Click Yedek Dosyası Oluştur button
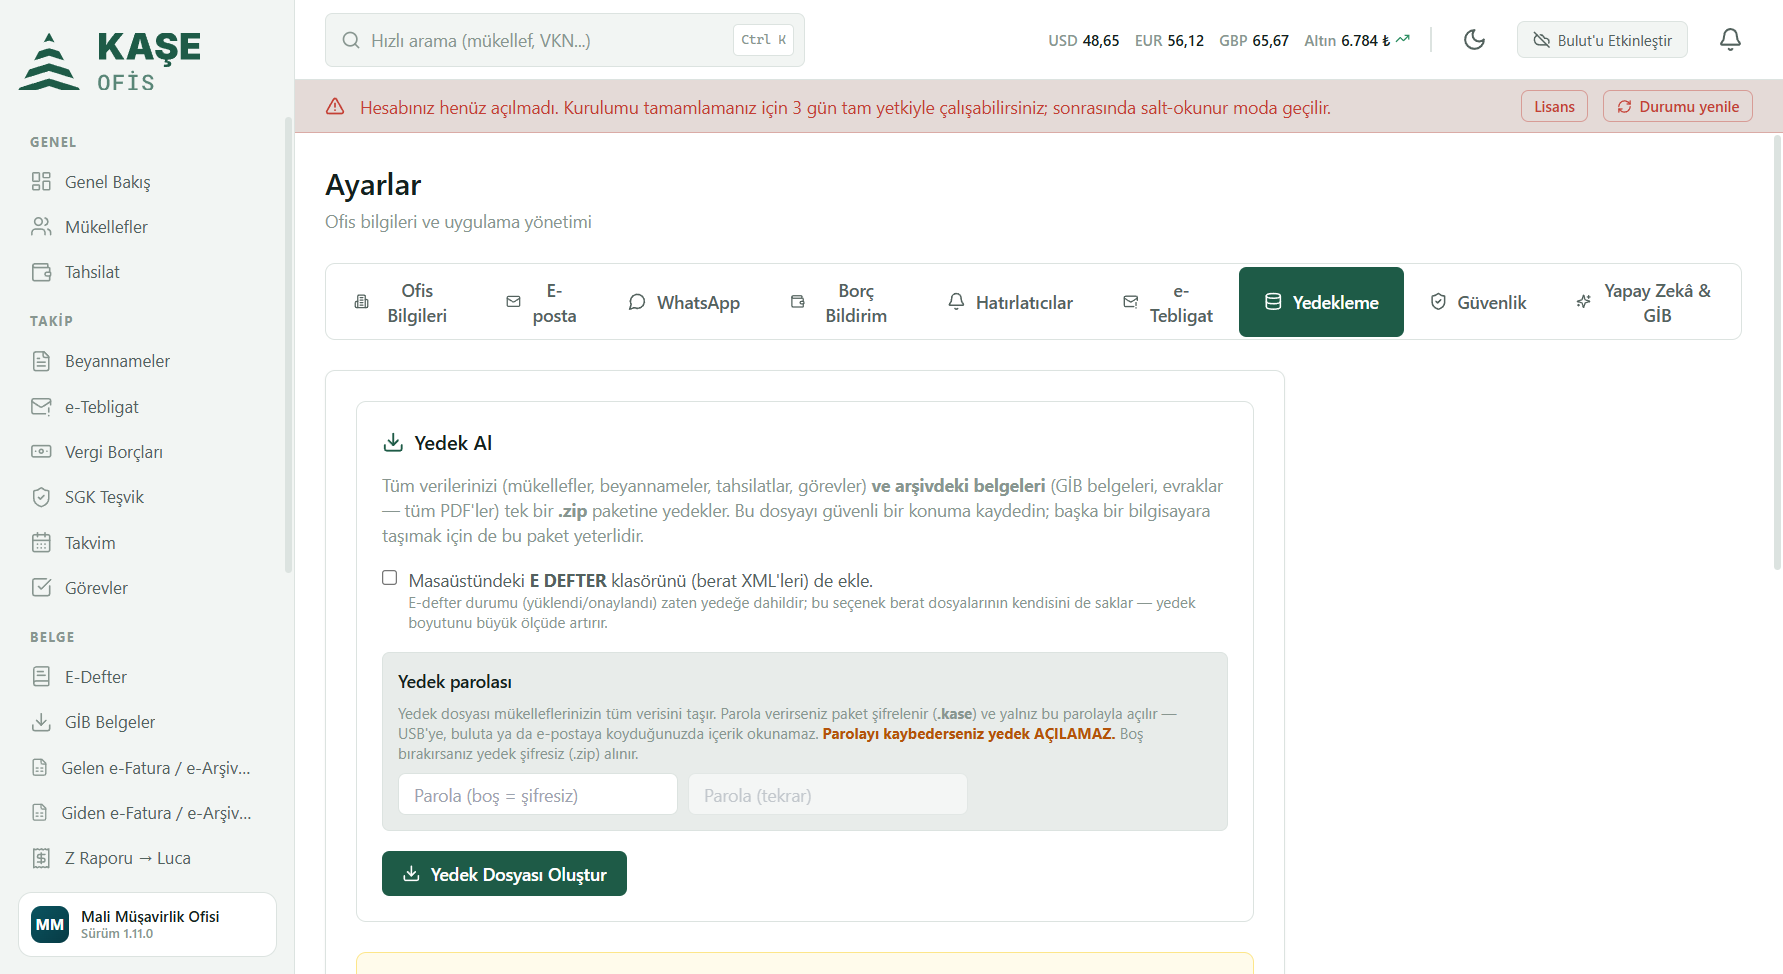 (504, 874)
